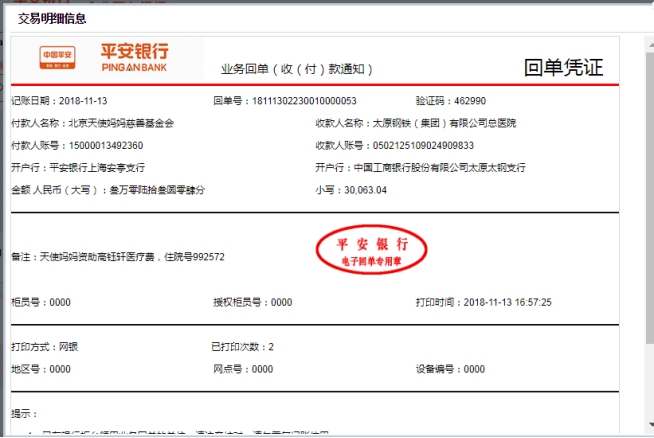The height and width of the screenshot is (438, 654).
Task: Click 打印方式：网银
Action: tap(45, 347)
